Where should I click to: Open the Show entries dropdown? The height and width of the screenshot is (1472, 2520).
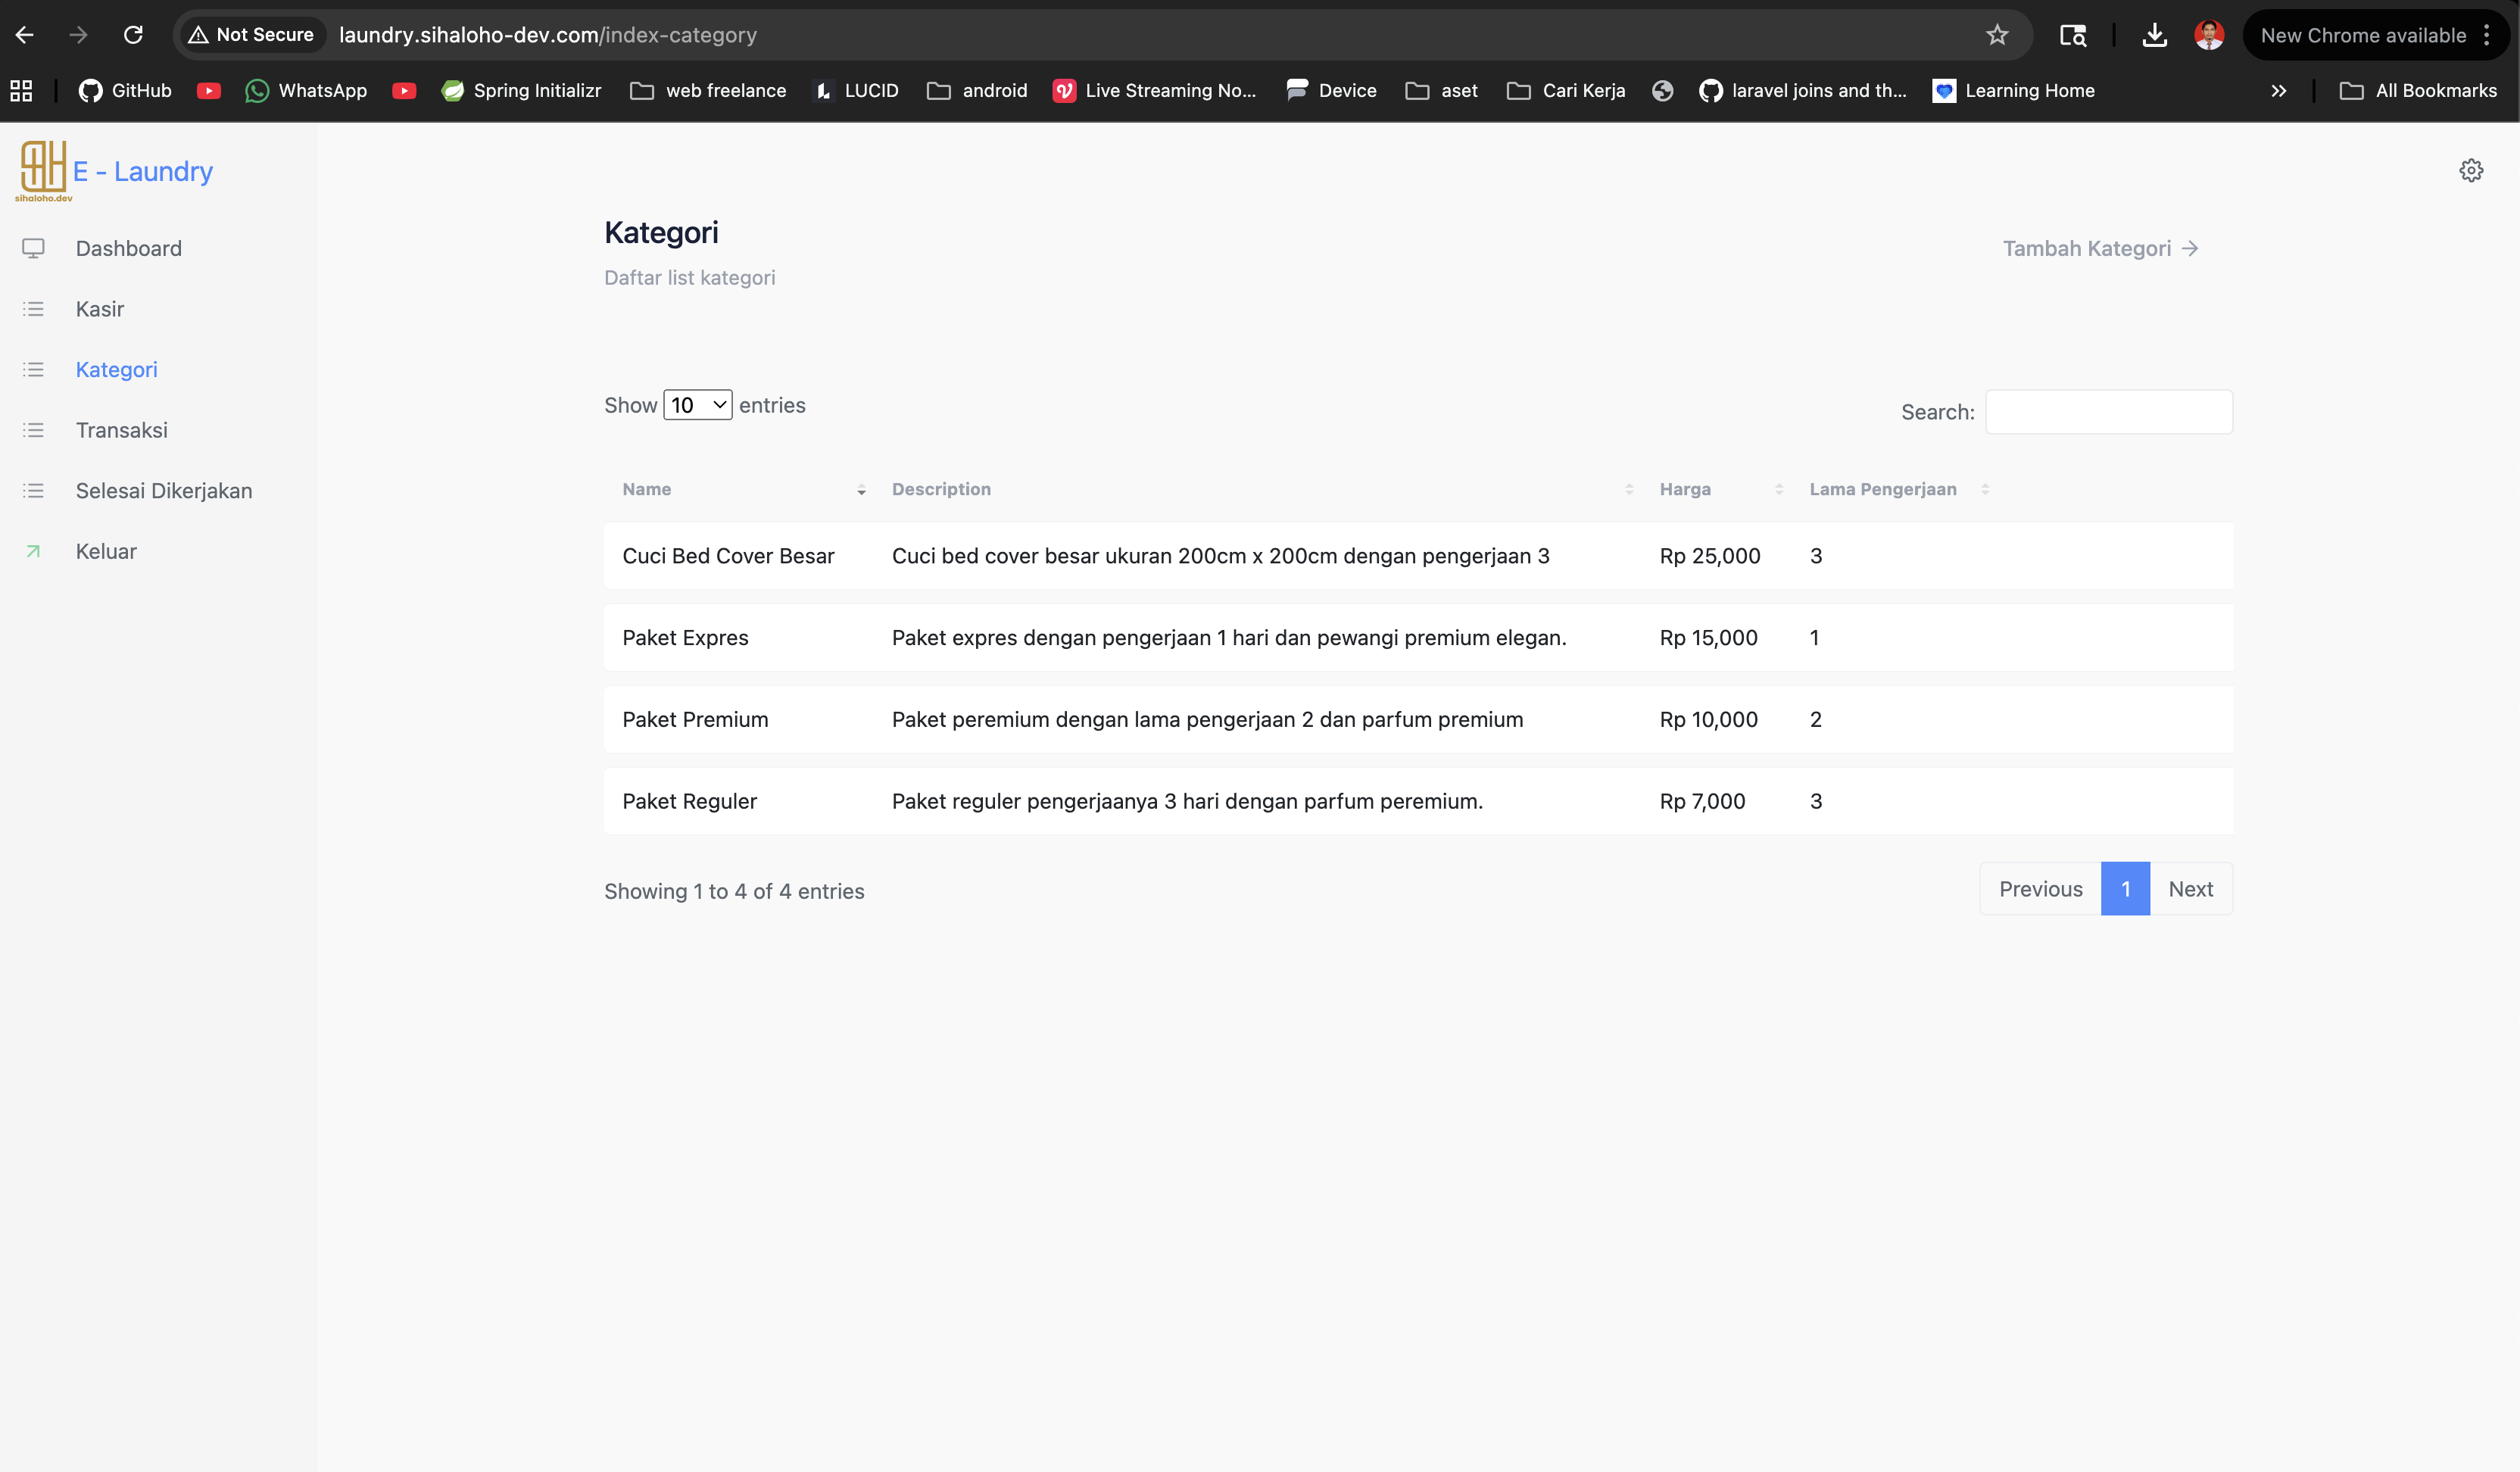tap(698, 405)
